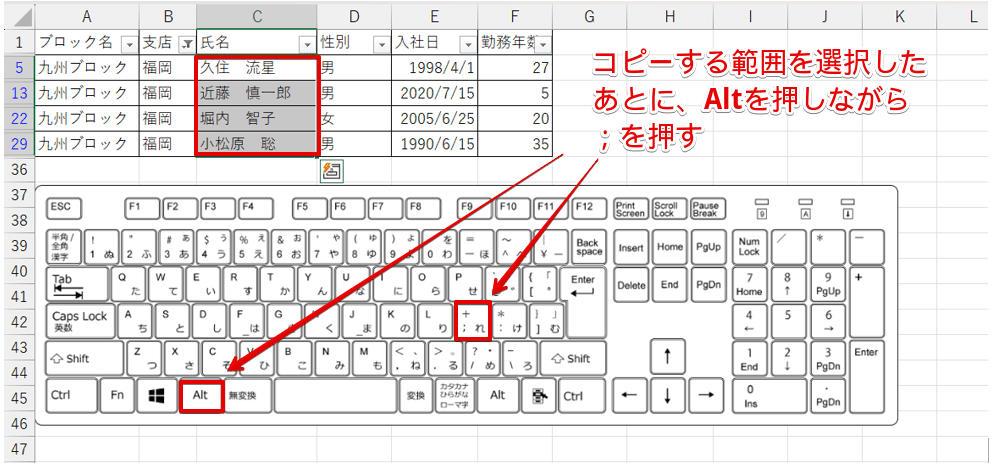Click the 勤務年数 value 20
Viewport: 991px width, 468px height.
coord(516,118)
